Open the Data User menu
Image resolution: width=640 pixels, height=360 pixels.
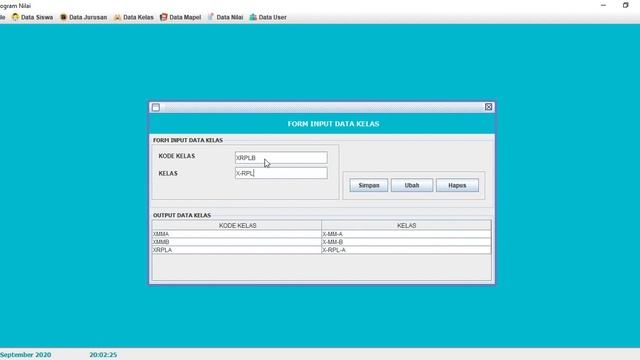[x=268, y=17]
